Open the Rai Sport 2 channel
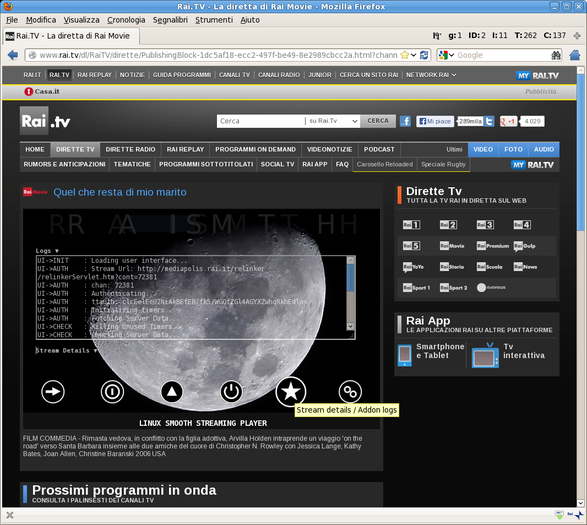 (453, 288)
